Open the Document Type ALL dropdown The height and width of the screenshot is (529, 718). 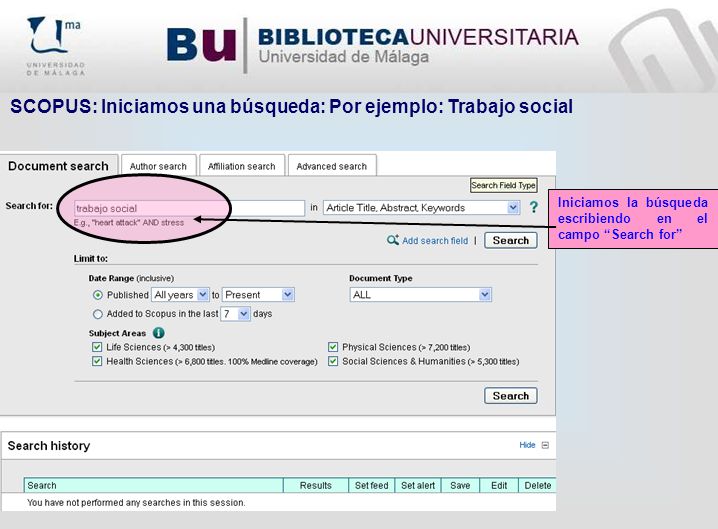(420, 295)
